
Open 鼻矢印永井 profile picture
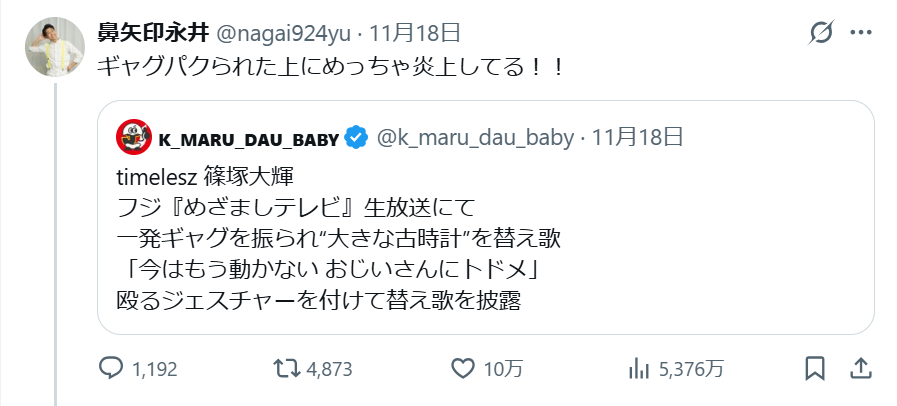[x=55, y=47]
